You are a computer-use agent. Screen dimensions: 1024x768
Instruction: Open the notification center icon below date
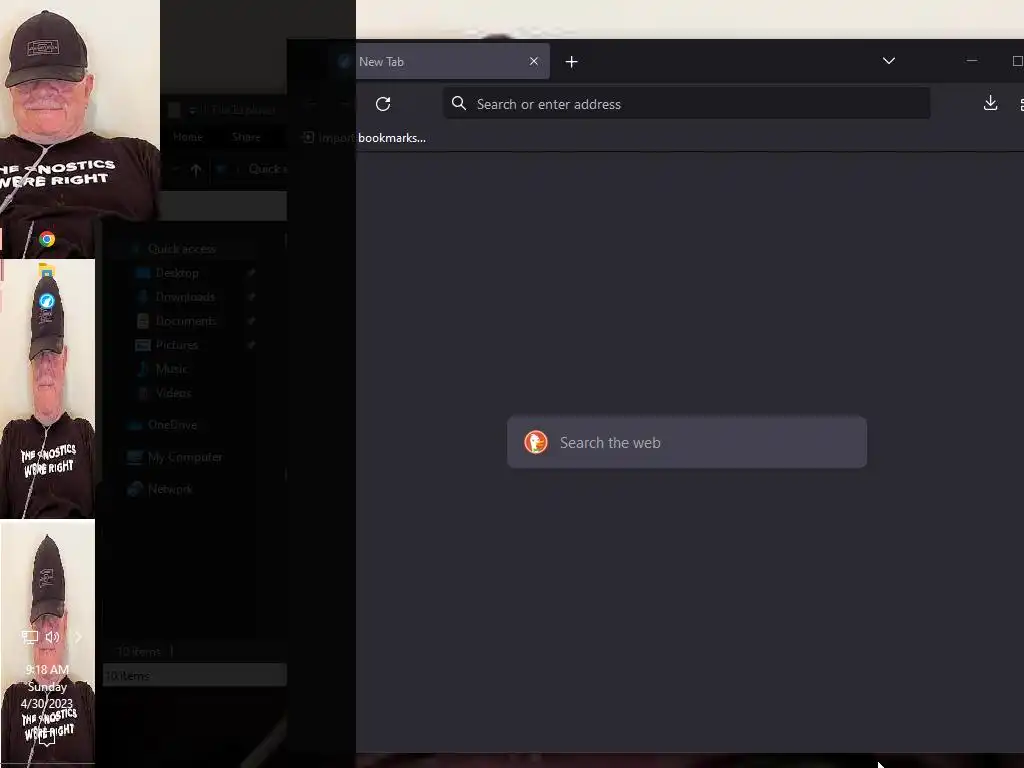point(46,737)
